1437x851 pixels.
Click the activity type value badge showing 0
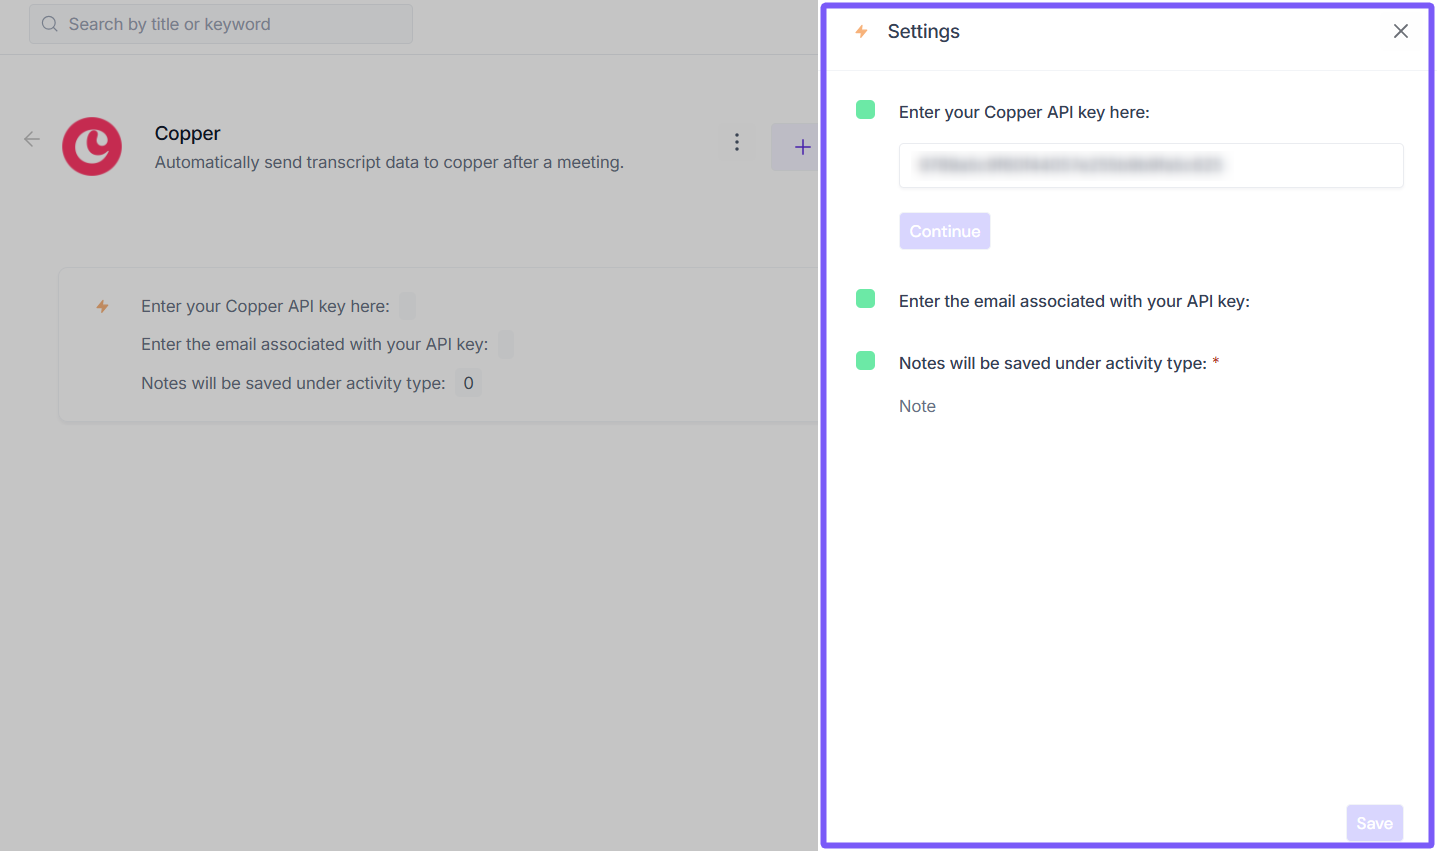tap(468, 383)
